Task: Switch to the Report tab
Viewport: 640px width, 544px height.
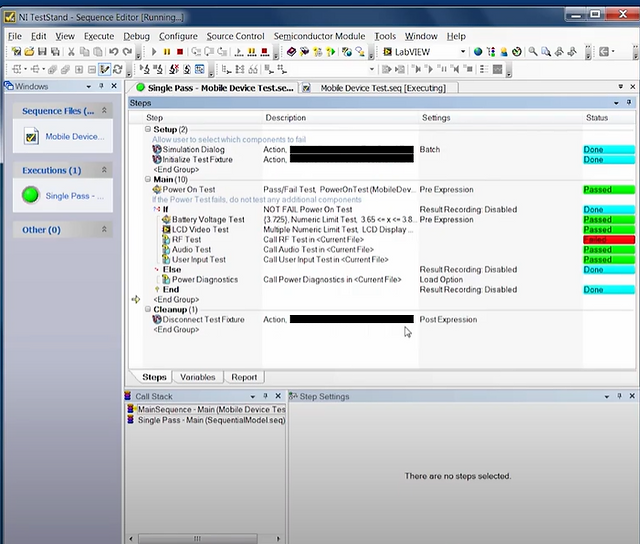Action: click(244, 377)
